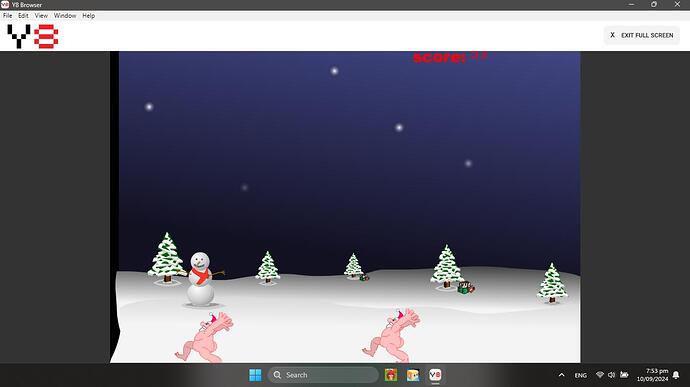Viewport: 690px width, 387px height.
Task: Open the Wi-Fi network settings icon
Action: [x=600, y=375]
